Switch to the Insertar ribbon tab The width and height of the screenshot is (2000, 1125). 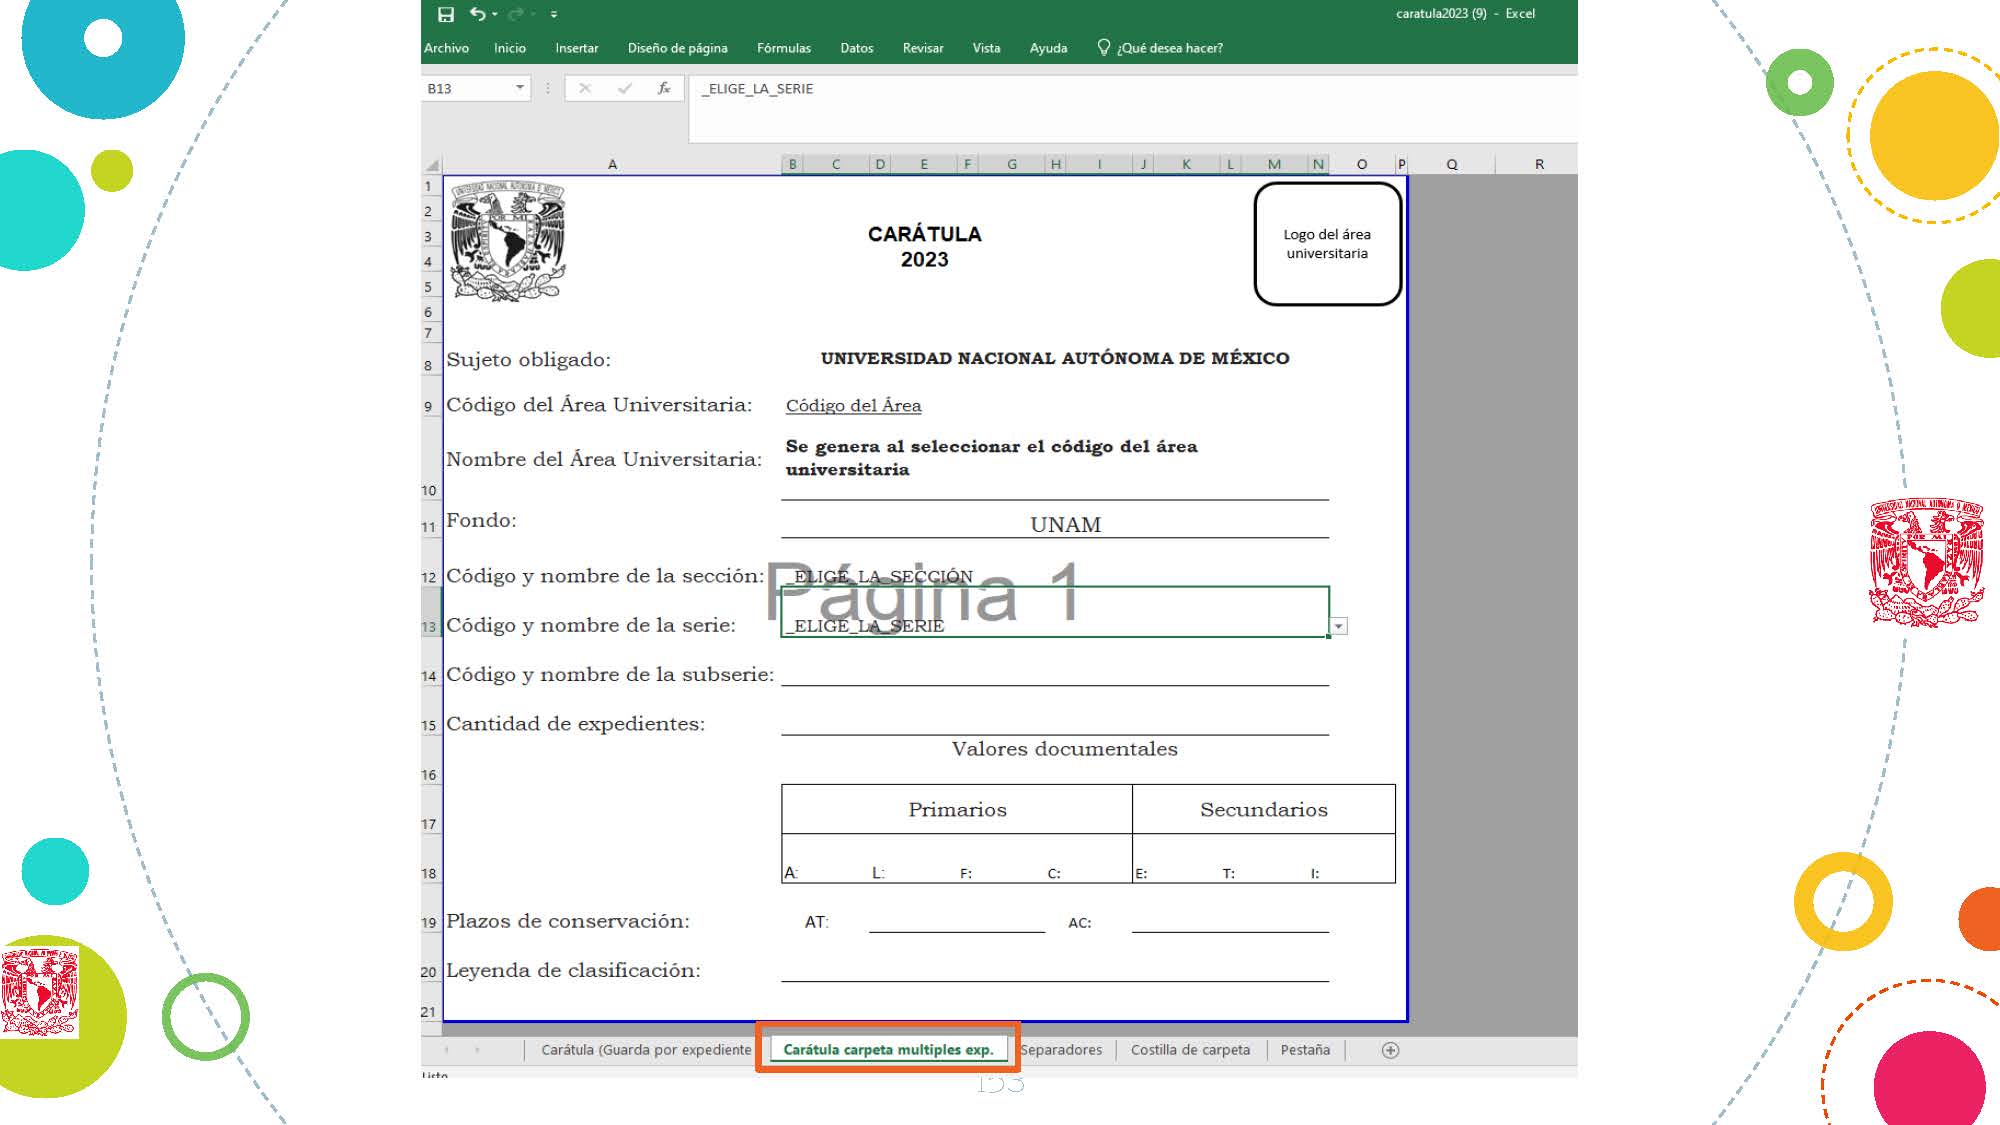click(577, 48)
